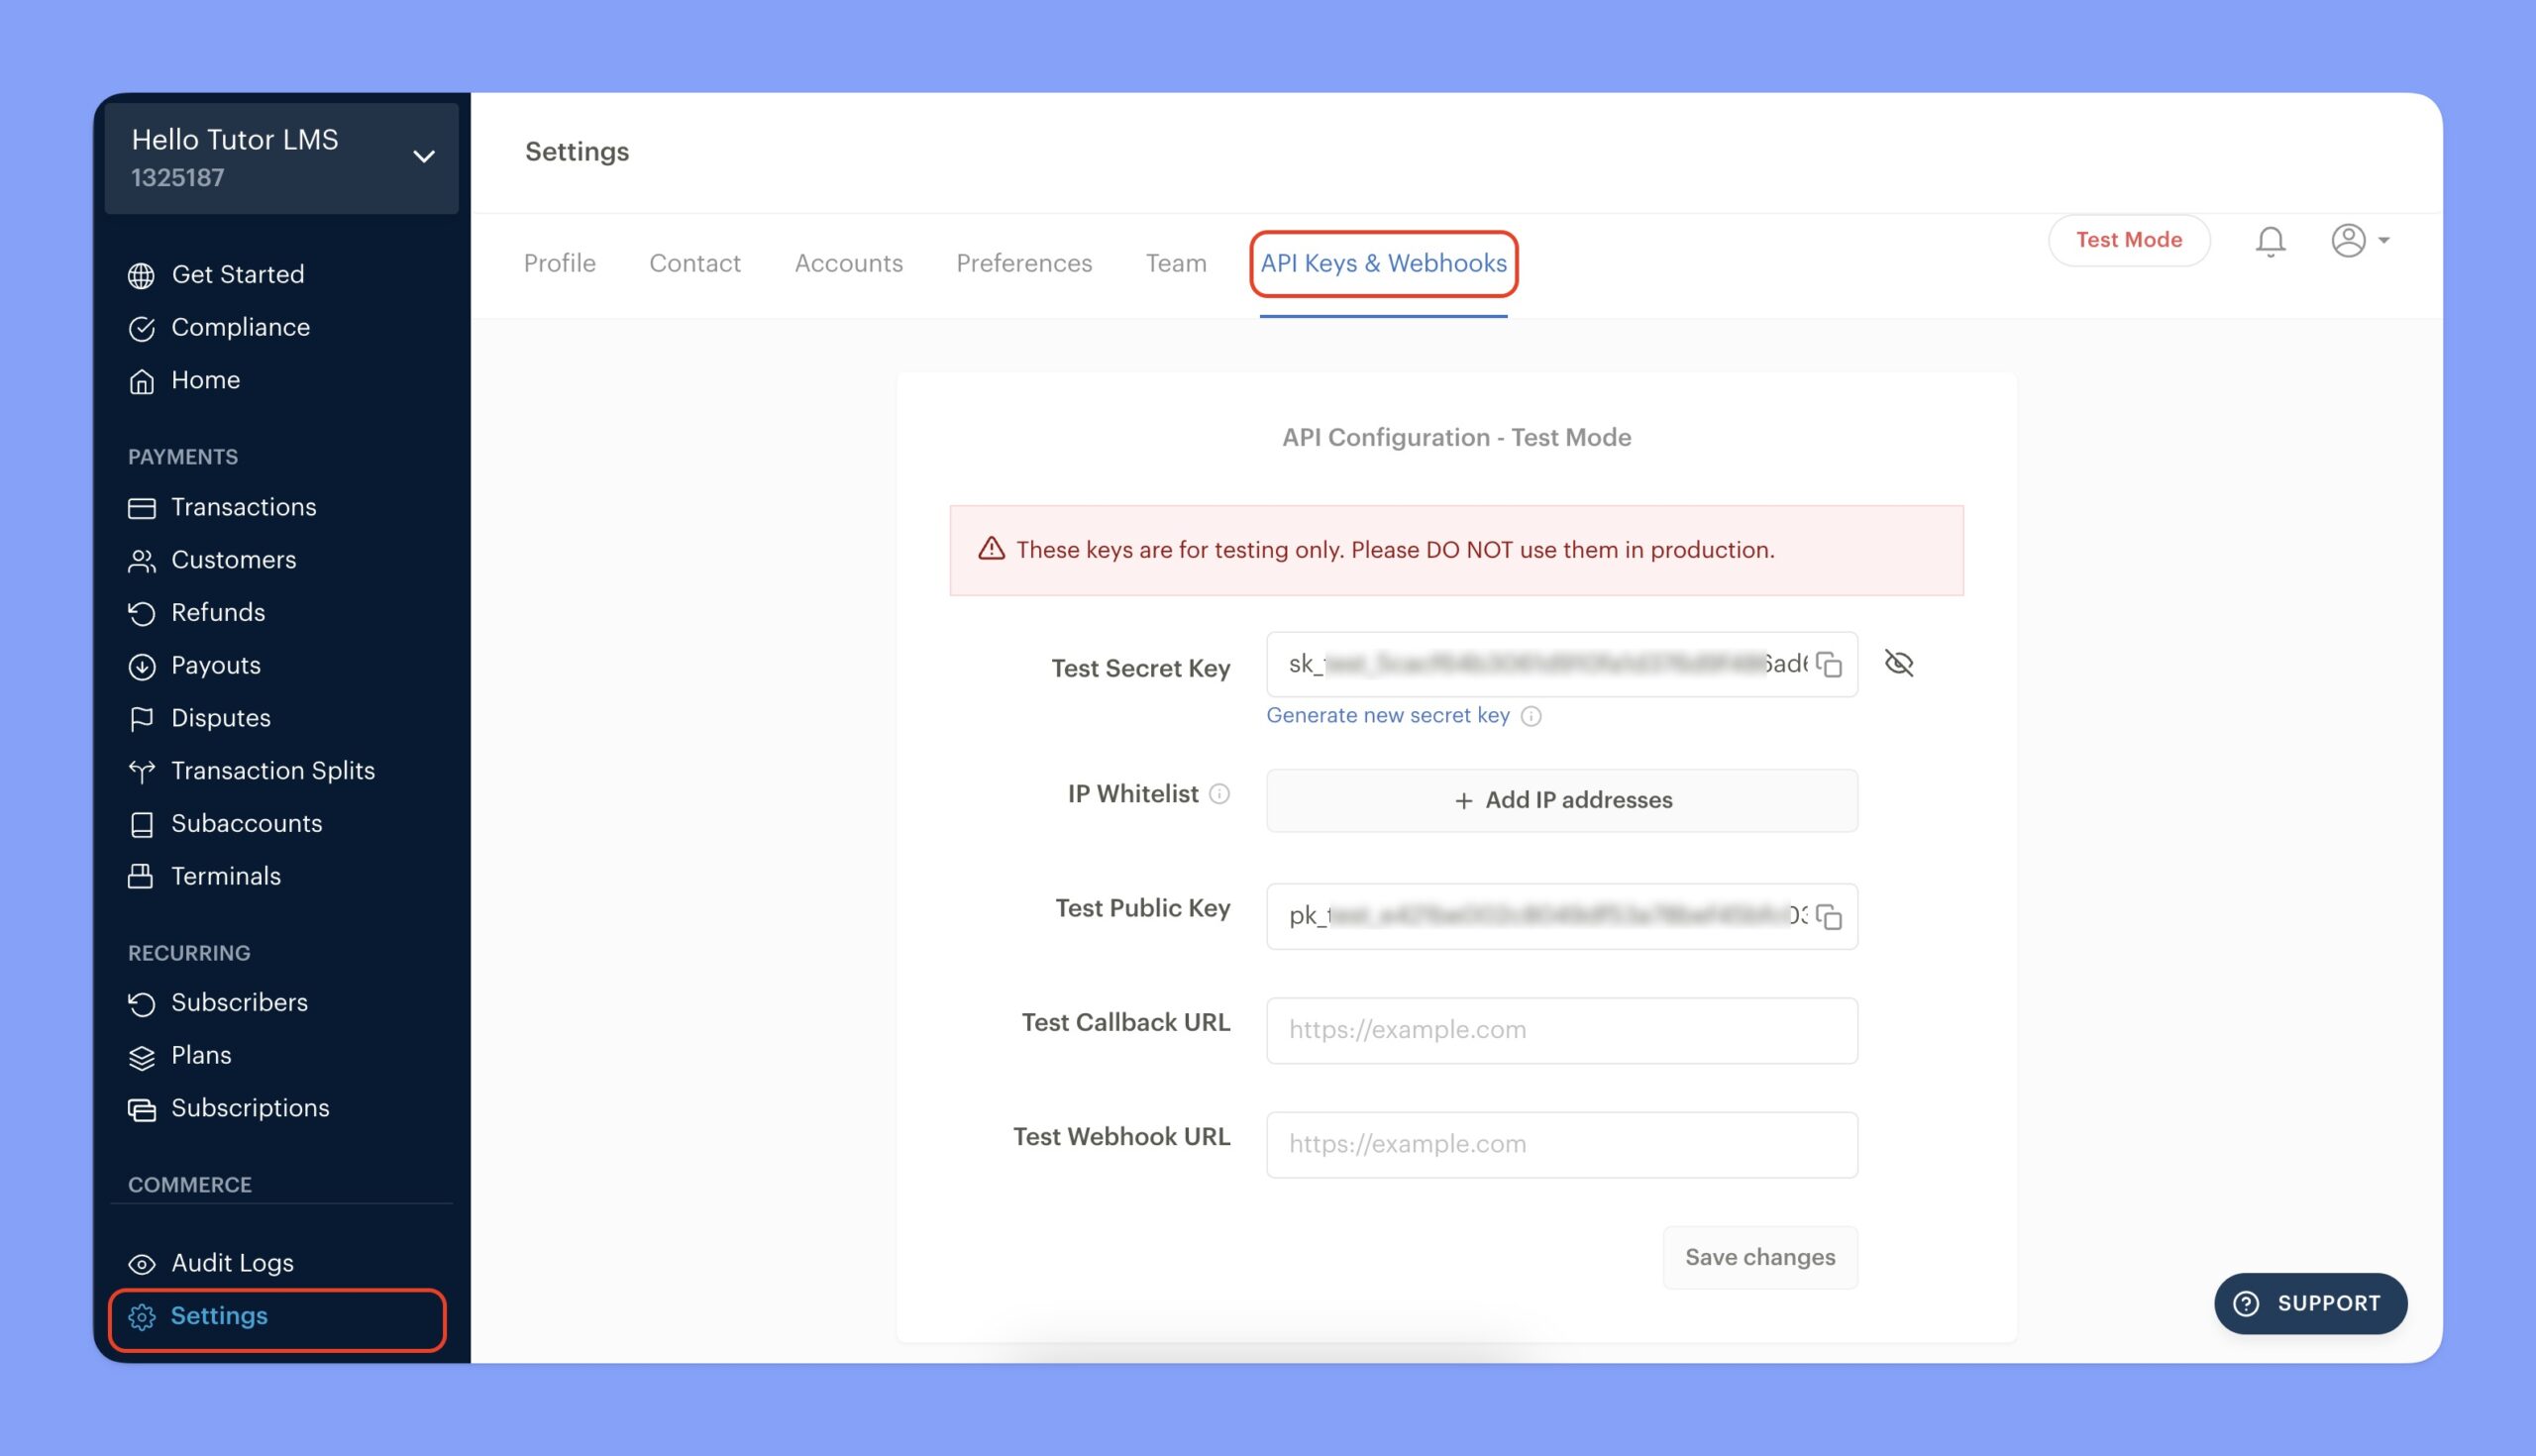Click the testing-only warning triangle icon
The width and height of the screenshot is (2536, 1456).
coord(991,549)
